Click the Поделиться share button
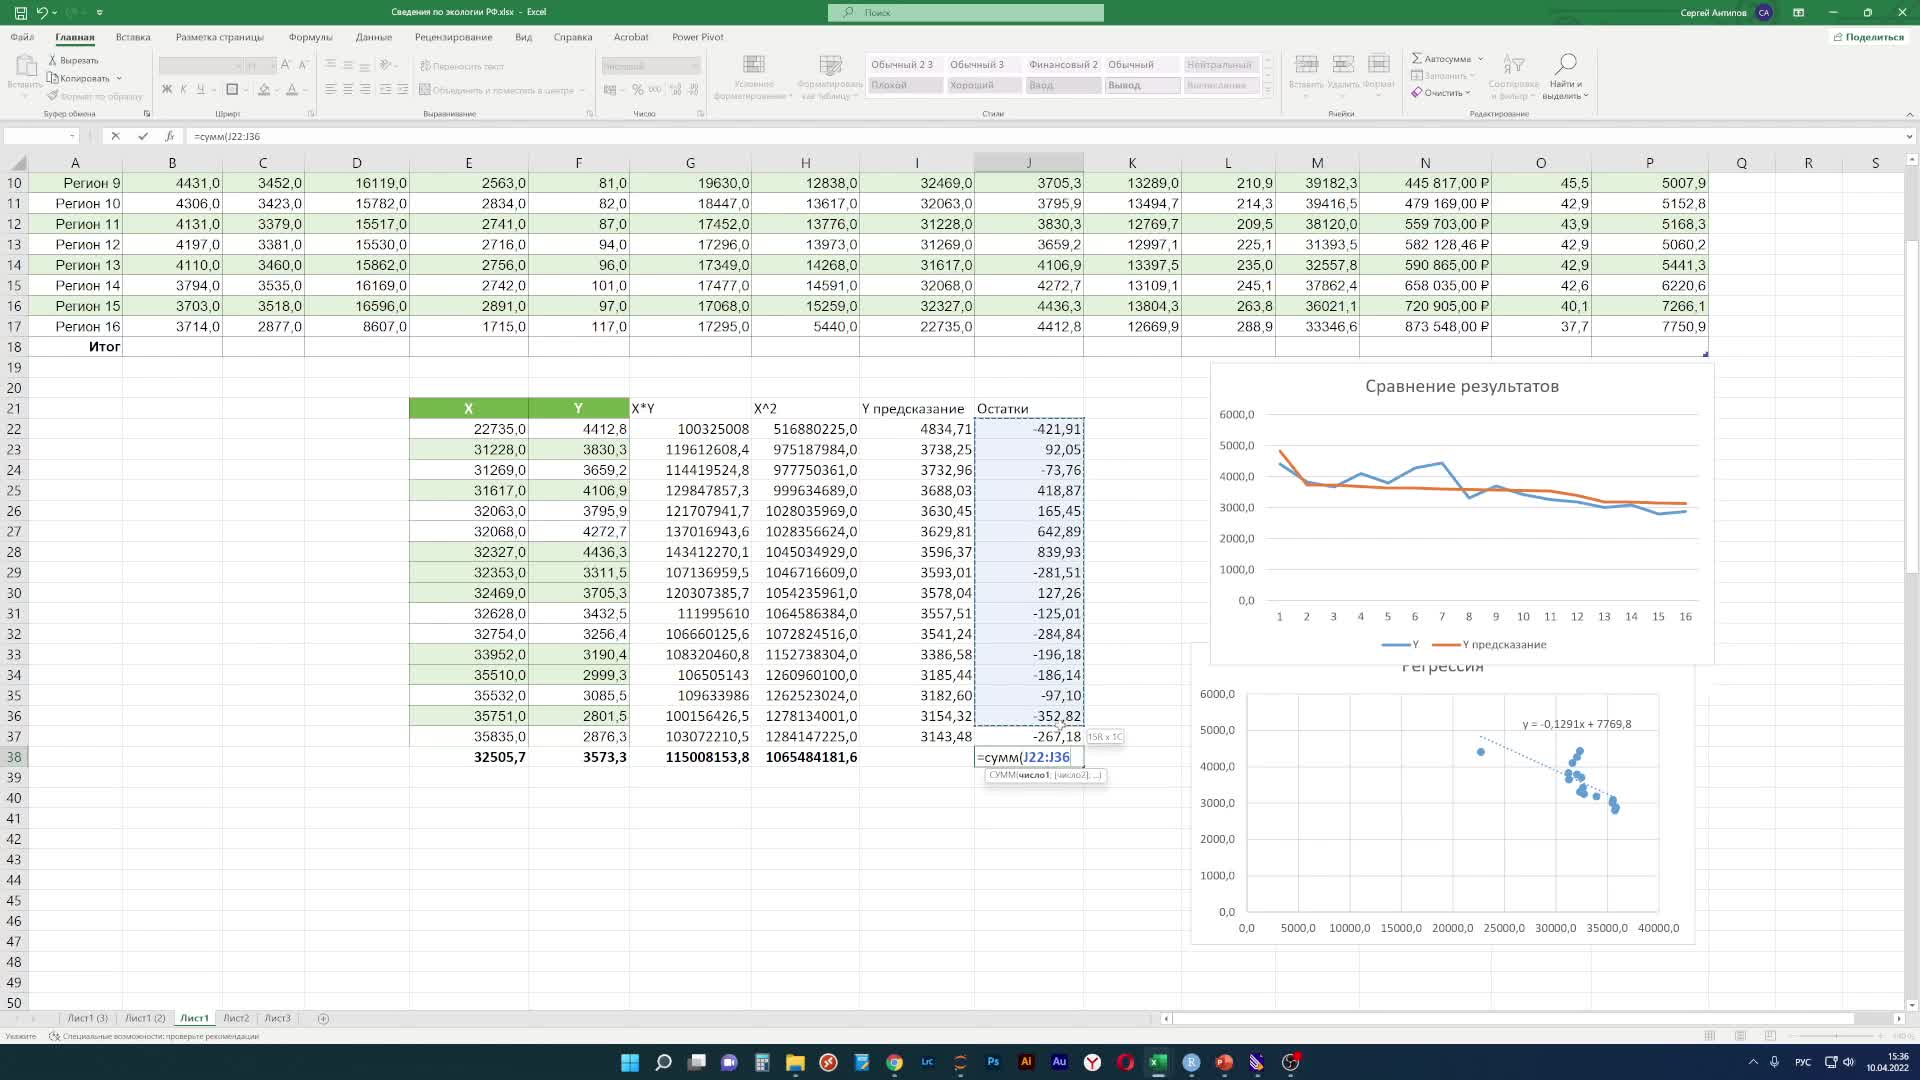Image resolution: width=1920 pixels, height=1080 pixels. coord(1868,37)
